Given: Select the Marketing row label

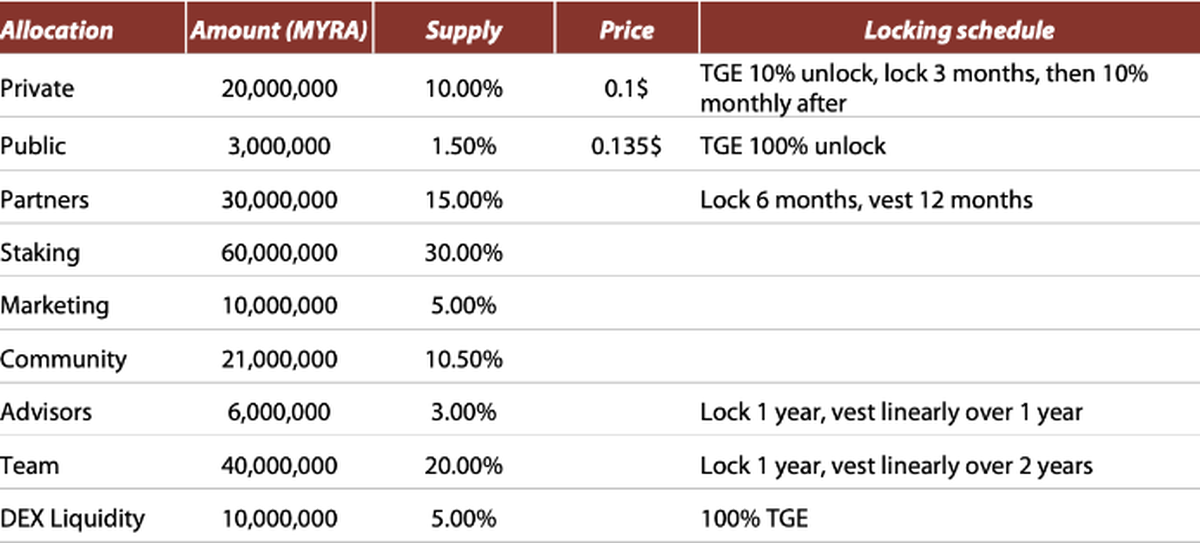Looking at the screenshot, I should [54, 305].
